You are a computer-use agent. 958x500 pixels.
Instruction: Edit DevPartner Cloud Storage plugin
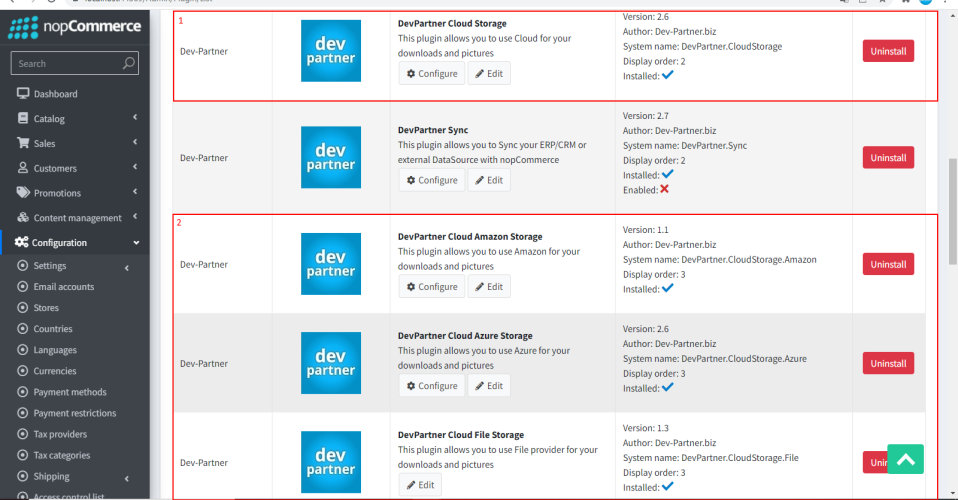tap(489, 73)
